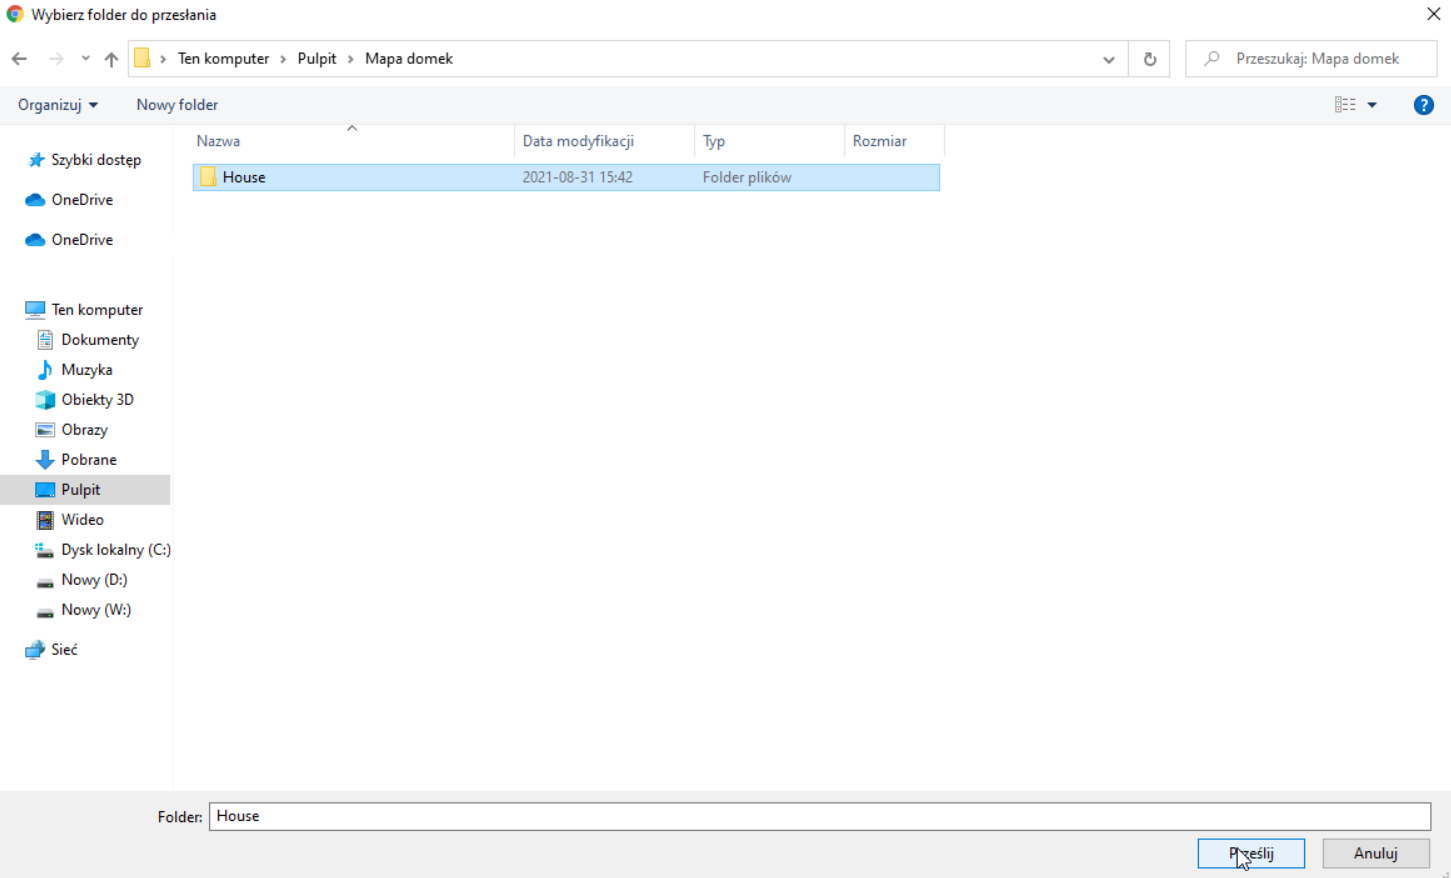Open the Pobrane downloads folder
The width and height of the screenshot is (1451, 878).
tap(88, 460)
